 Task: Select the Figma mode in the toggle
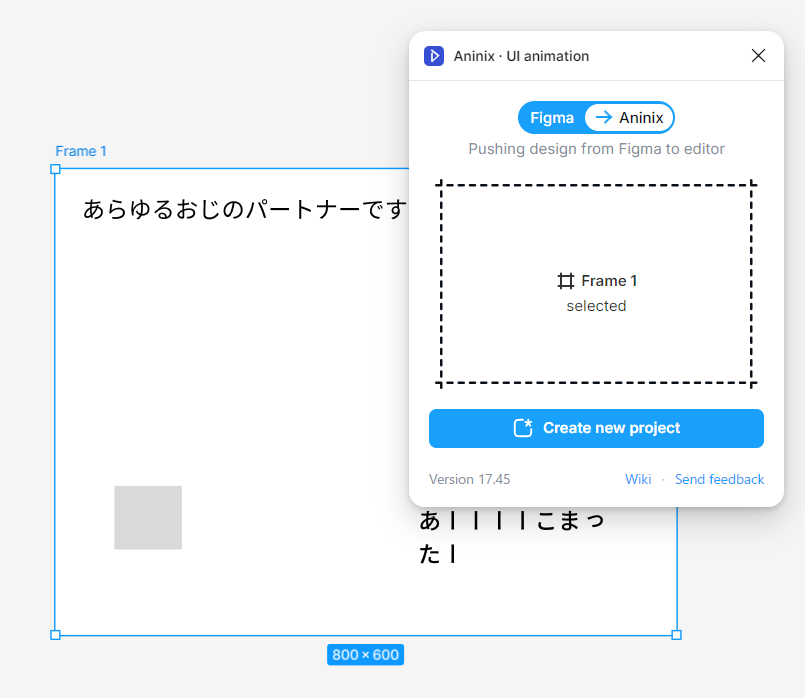pos(552,118)
